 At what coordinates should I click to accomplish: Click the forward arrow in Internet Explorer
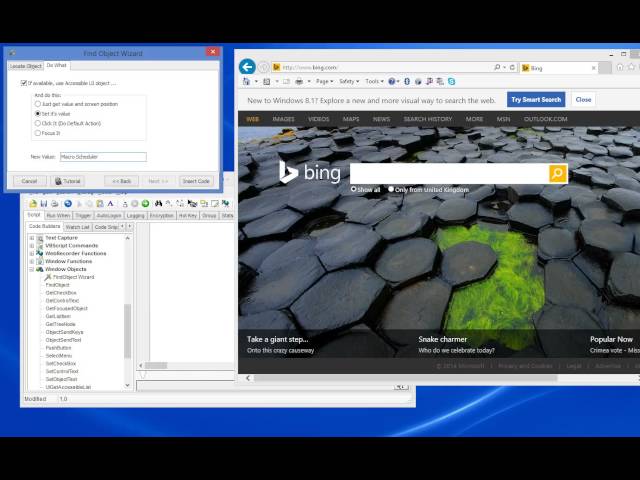[x=264, y=67]
